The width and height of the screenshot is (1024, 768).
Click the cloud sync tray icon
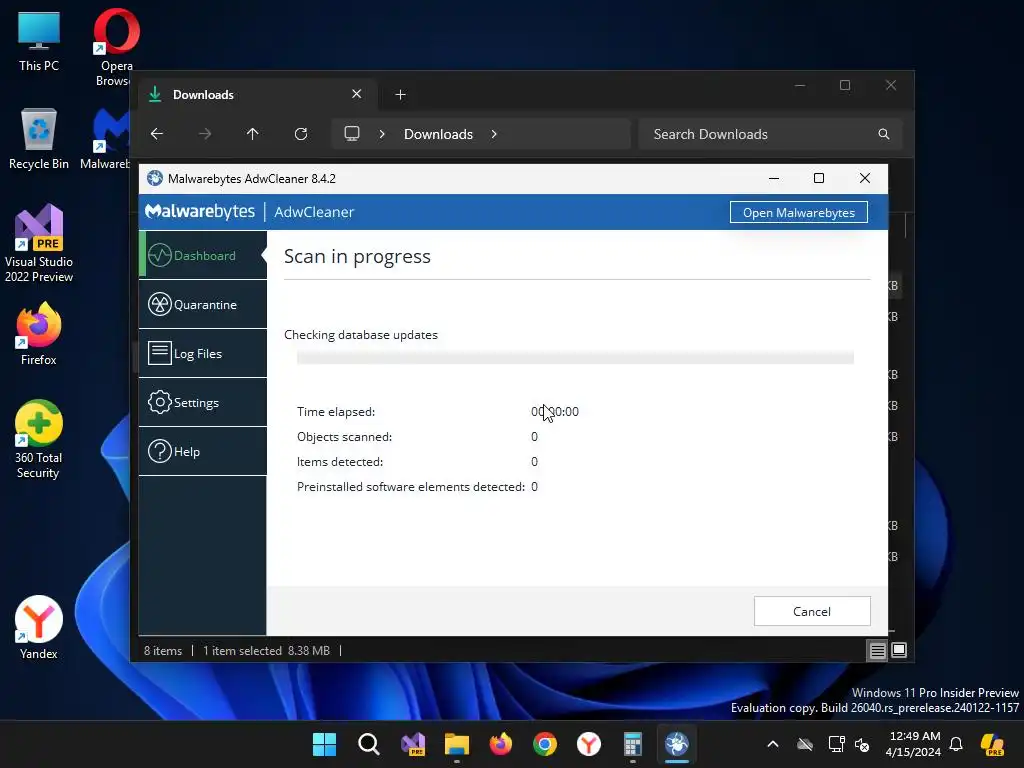(x=805, y=744)
